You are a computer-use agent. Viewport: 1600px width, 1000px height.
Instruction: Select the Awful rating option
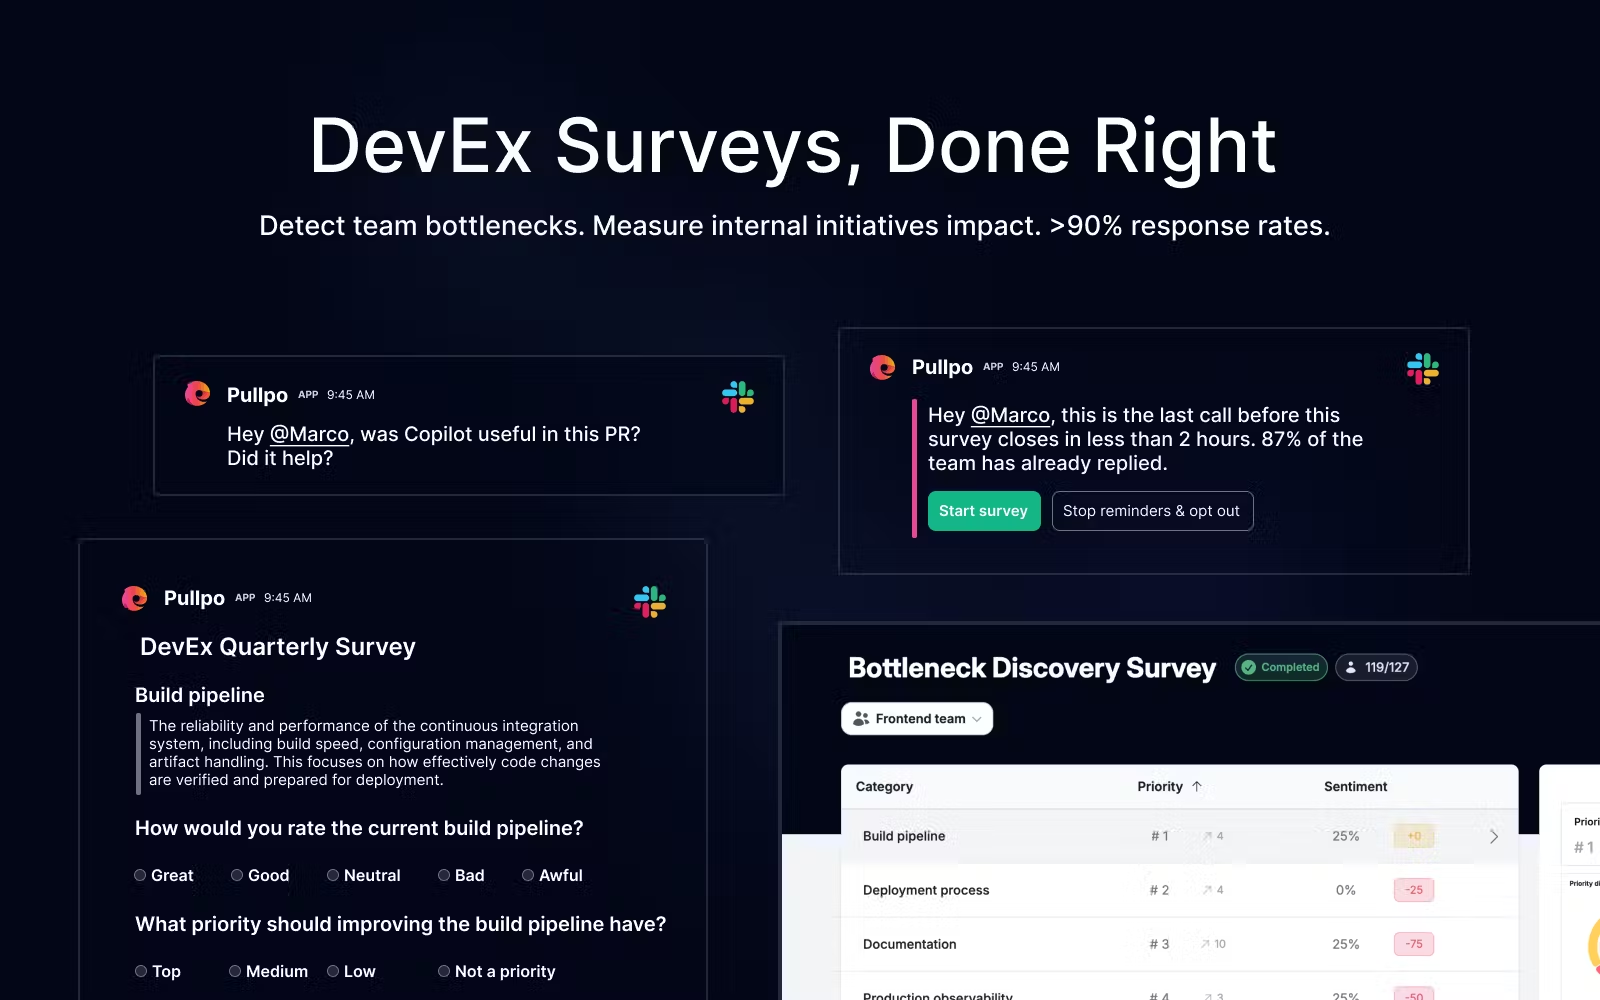coord(528,875)
